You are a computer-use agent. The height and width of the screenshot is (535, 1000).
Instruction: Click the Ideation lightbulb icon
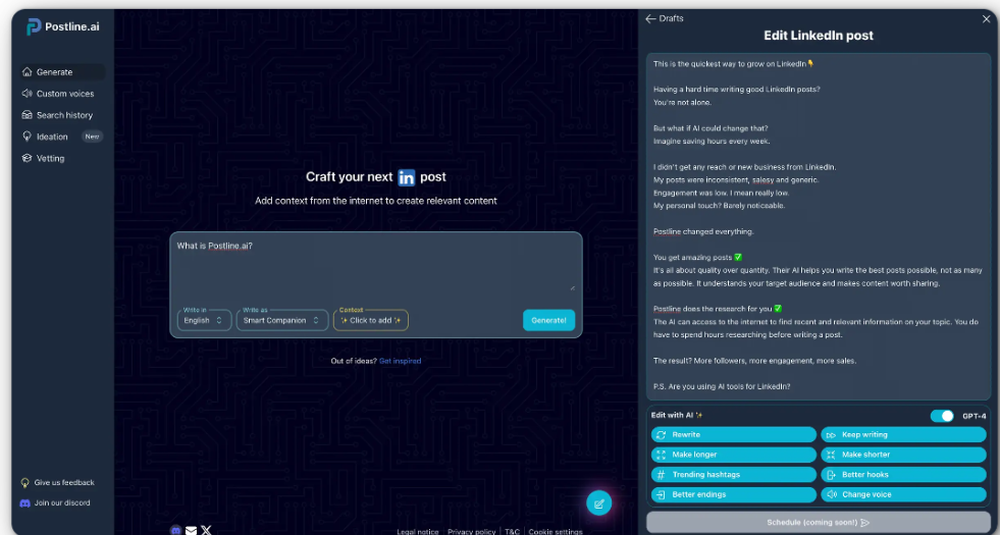(27, 136)
